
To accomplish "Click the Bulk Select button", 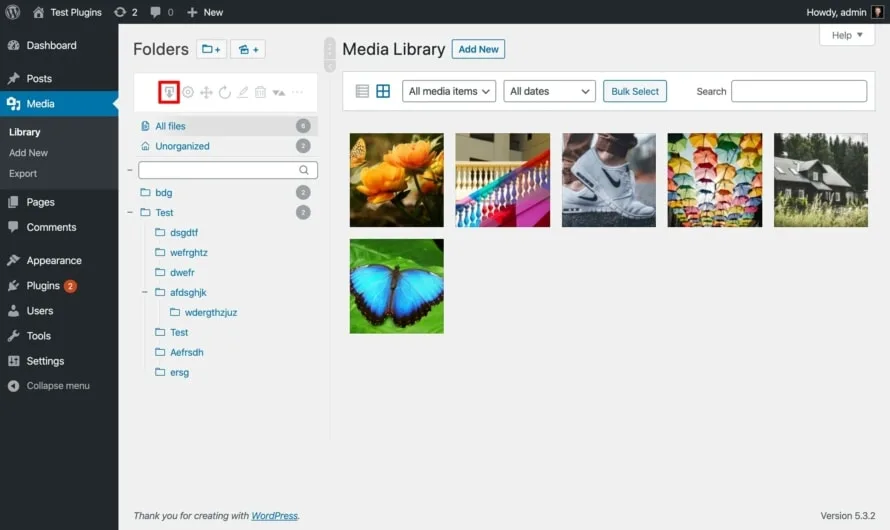I will point(635,91).
